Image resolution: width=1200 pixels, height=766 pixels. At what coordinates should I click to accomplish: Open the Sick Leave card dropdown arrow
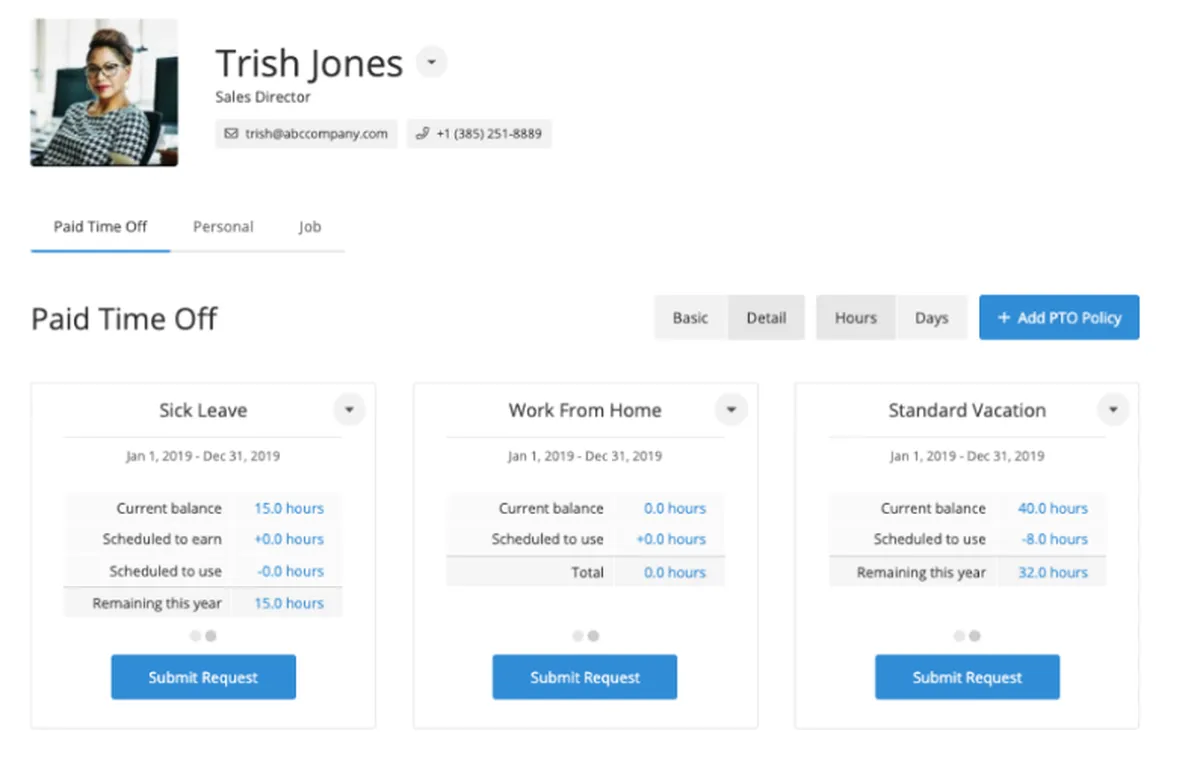point(349,410)
